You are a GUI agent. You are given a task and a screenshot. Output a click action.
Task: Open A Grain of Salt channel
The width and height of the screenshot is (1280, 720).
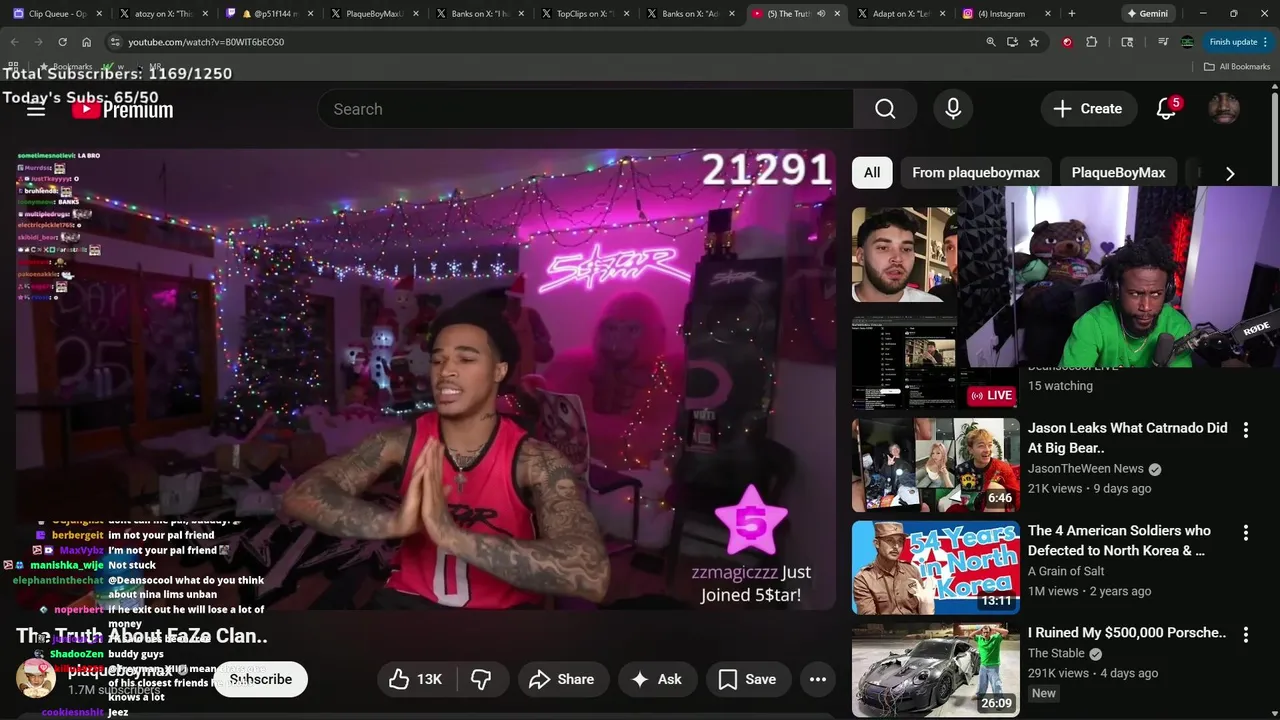pyautogui.click(x=1066, y=571)
